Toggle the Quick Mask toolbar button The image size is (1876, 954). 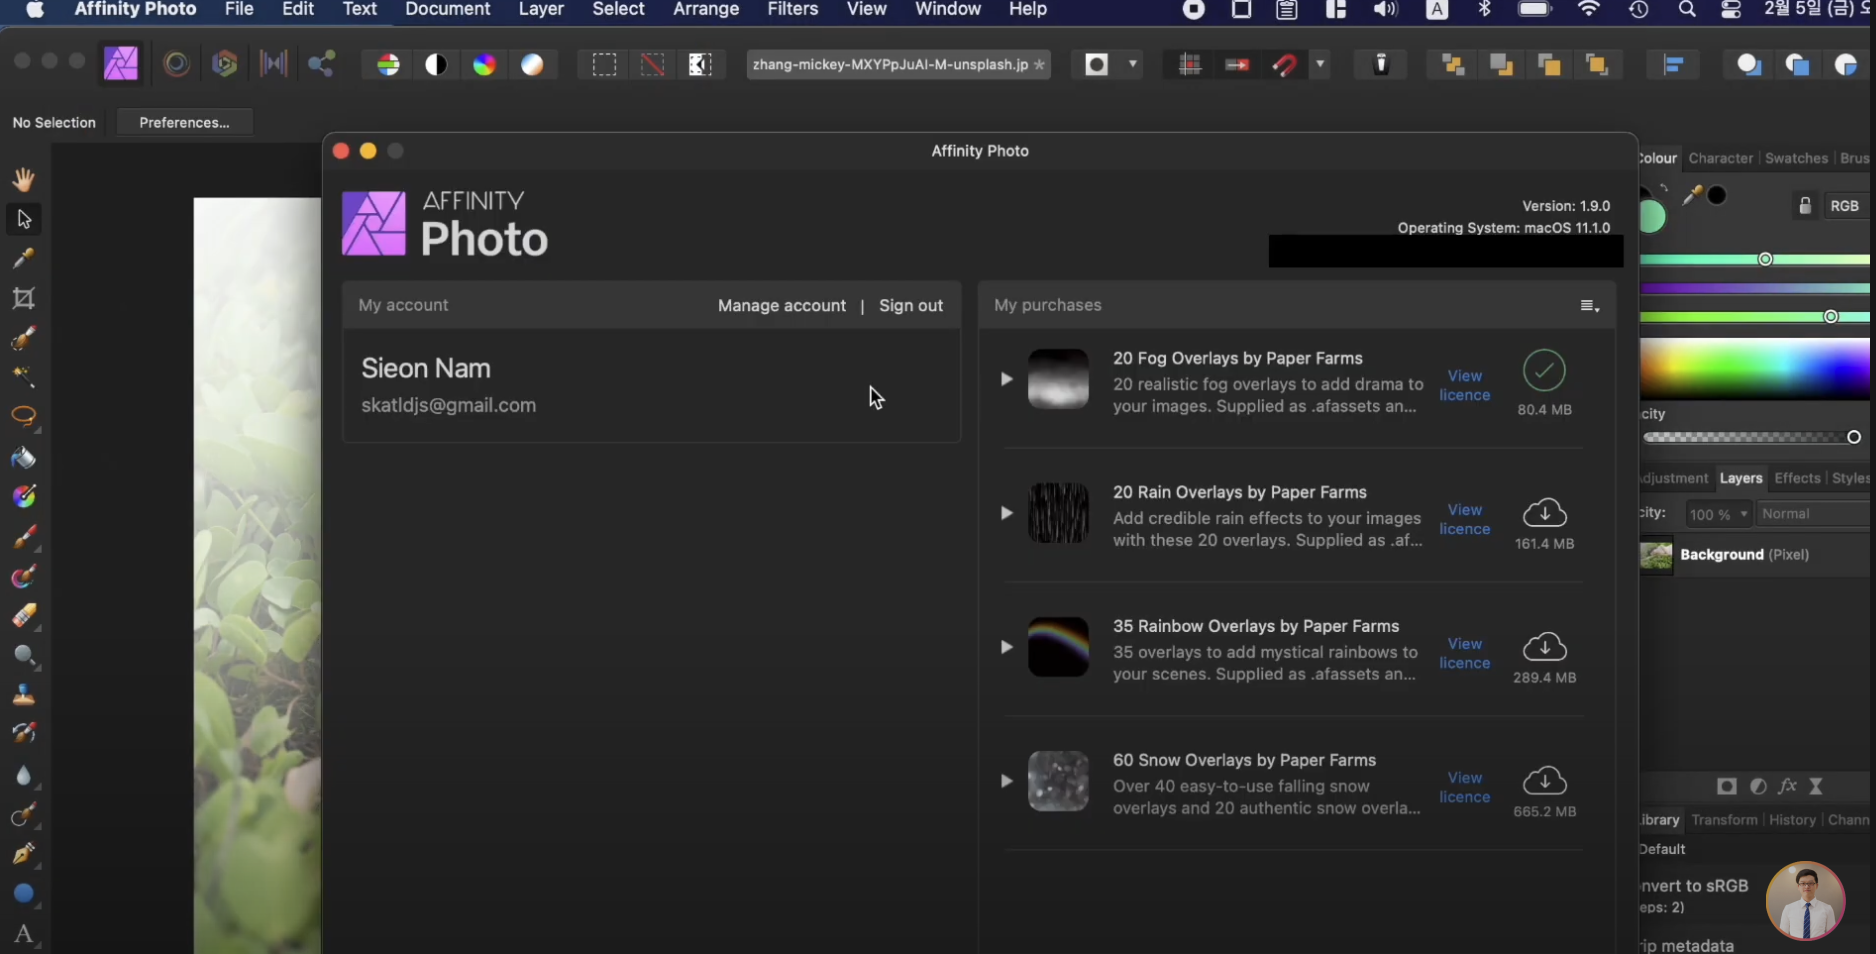1097,65
